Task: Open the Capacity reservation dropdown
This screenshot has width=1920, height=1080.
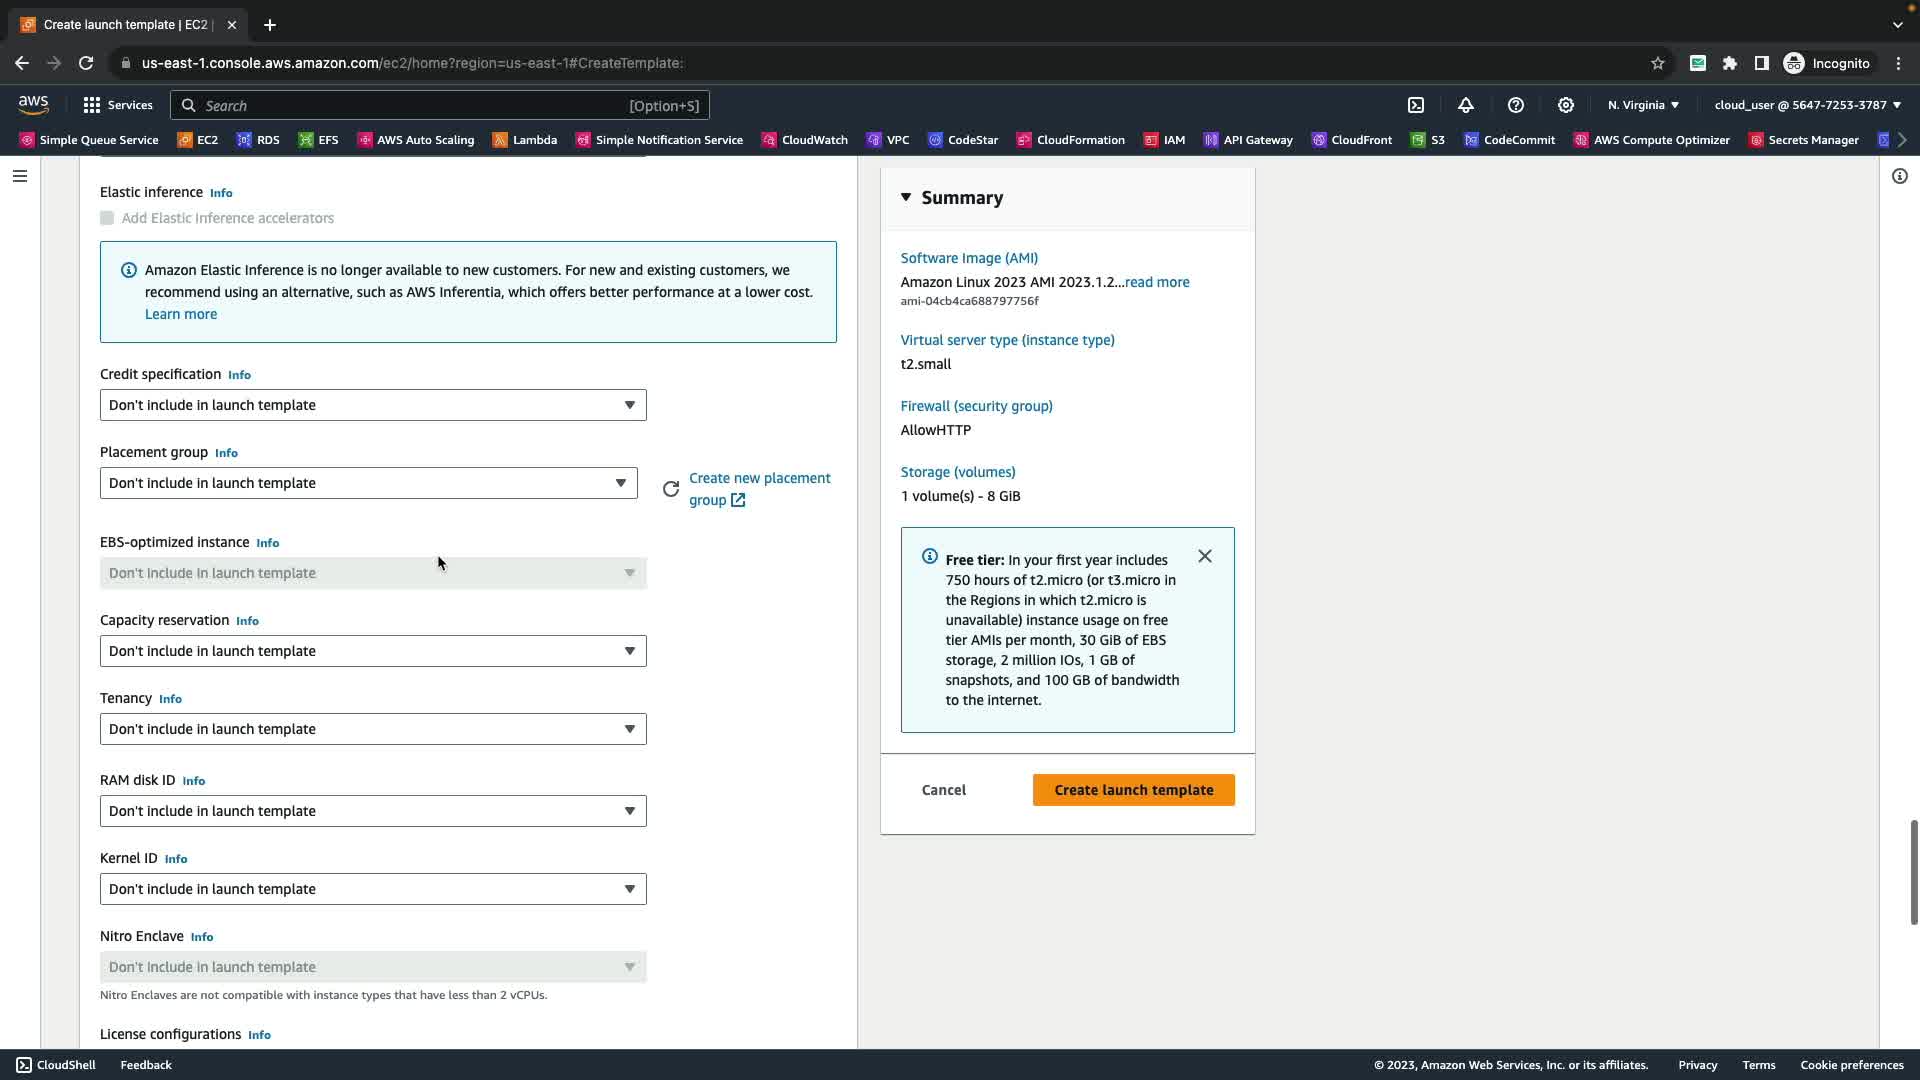Action: click(x=373, y=651)
